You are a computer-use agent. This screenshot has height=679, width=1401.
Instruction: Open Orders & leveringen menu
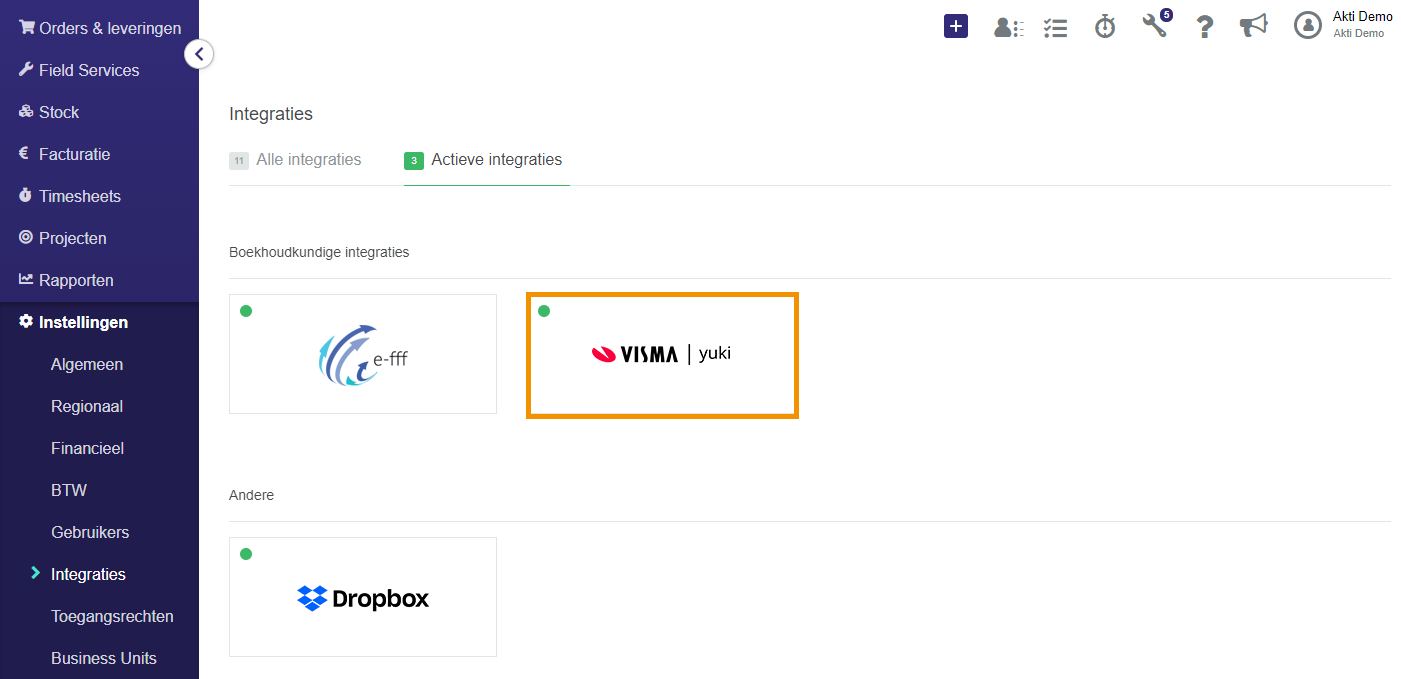click(x=100, y=28)
